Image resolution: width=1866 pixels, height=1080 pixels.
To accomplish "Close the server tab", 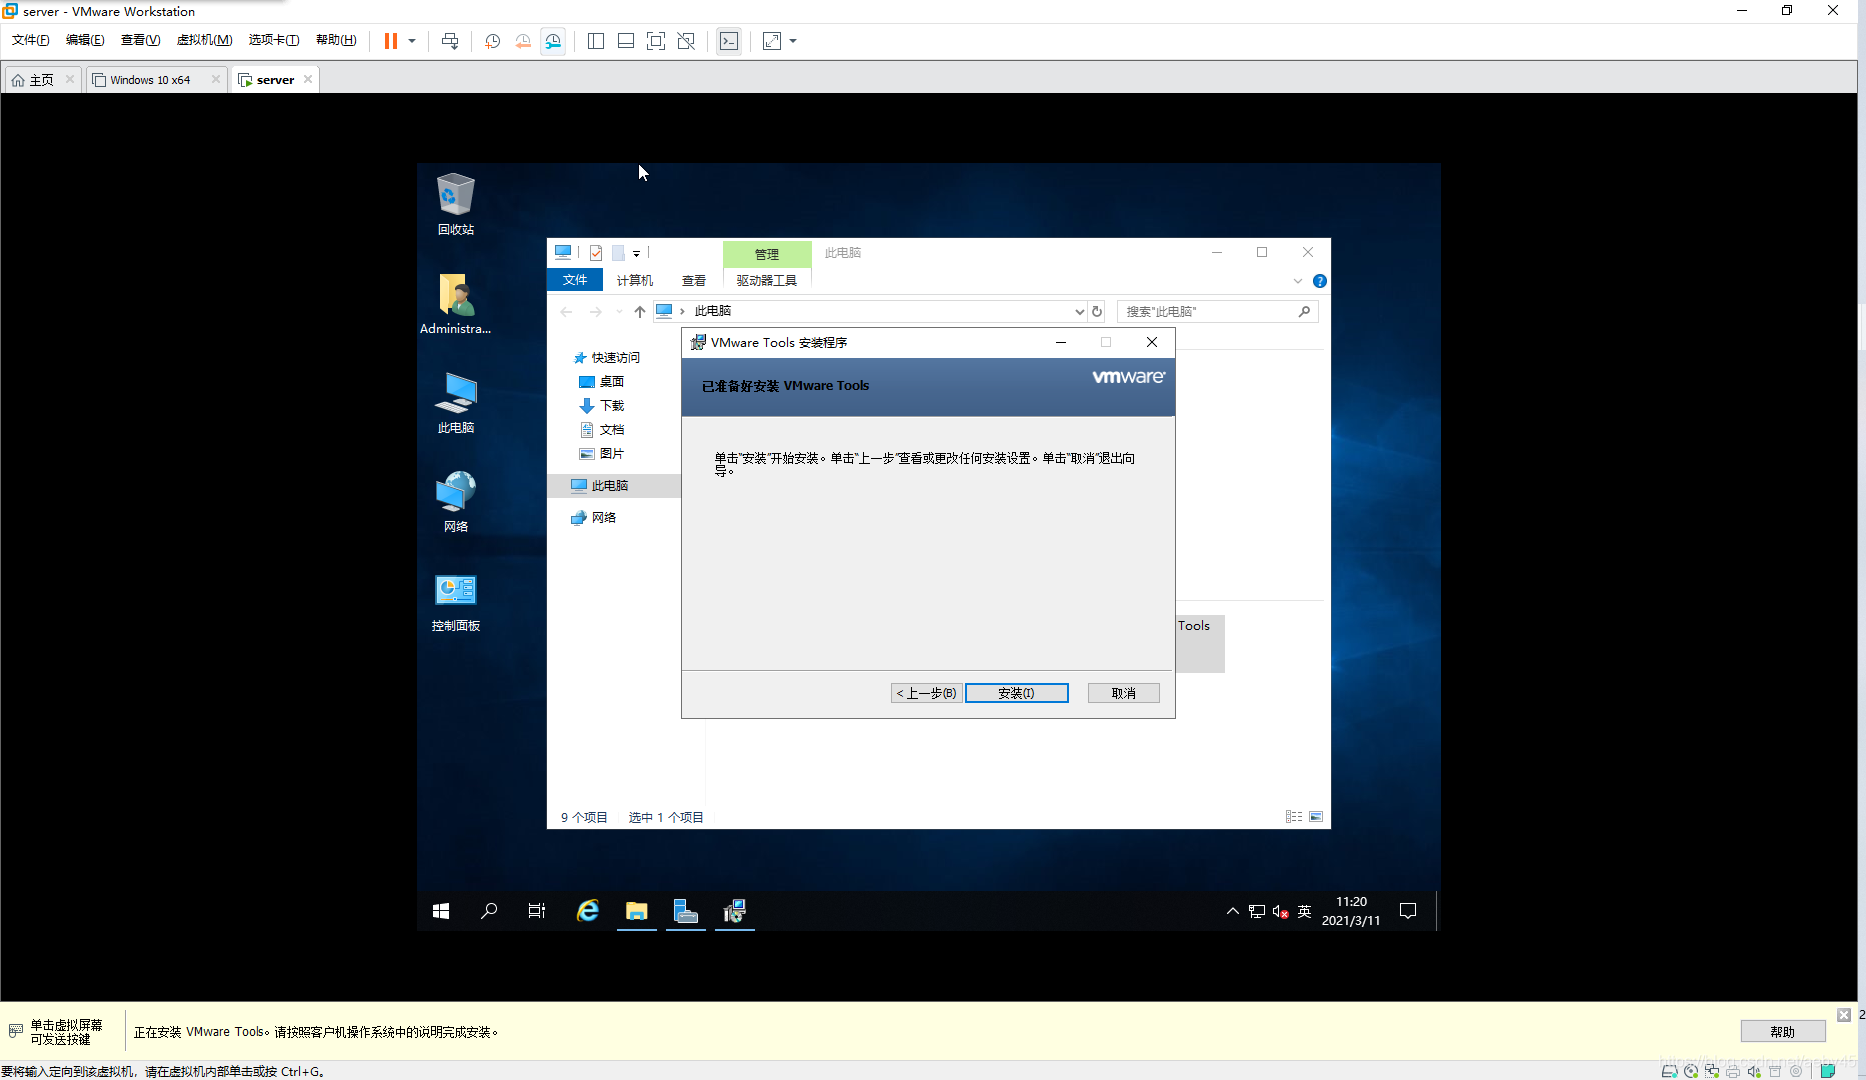I will click(308, 79).
